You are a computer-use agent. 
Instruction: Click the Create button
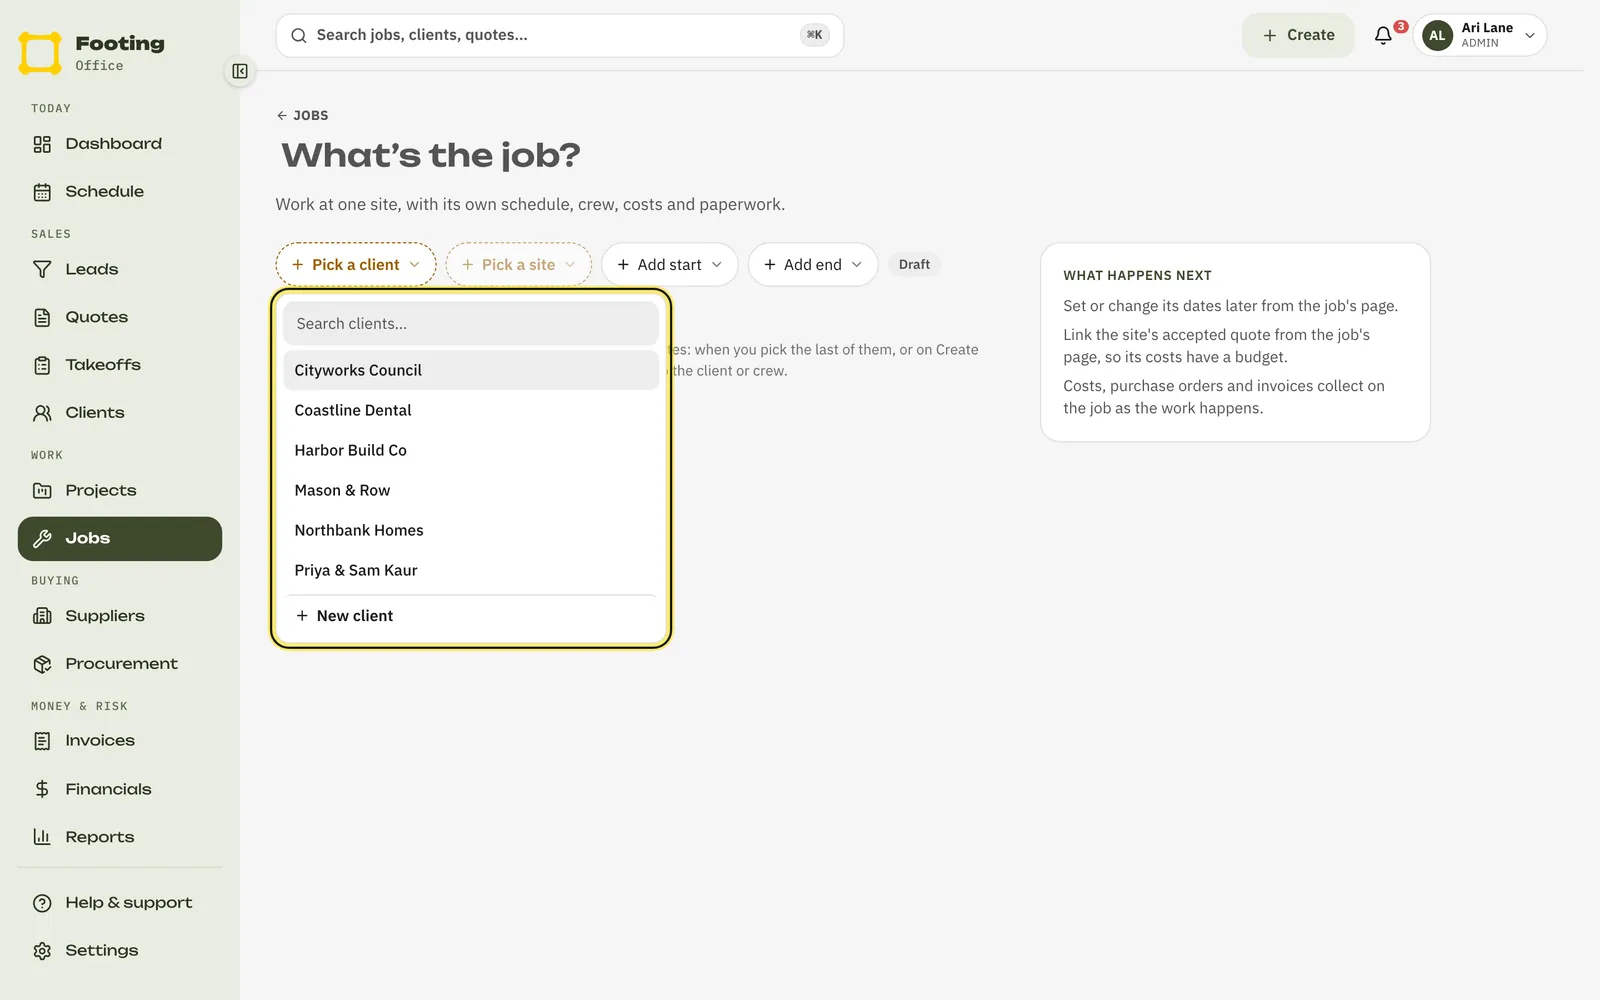(x=1298, y=35)
